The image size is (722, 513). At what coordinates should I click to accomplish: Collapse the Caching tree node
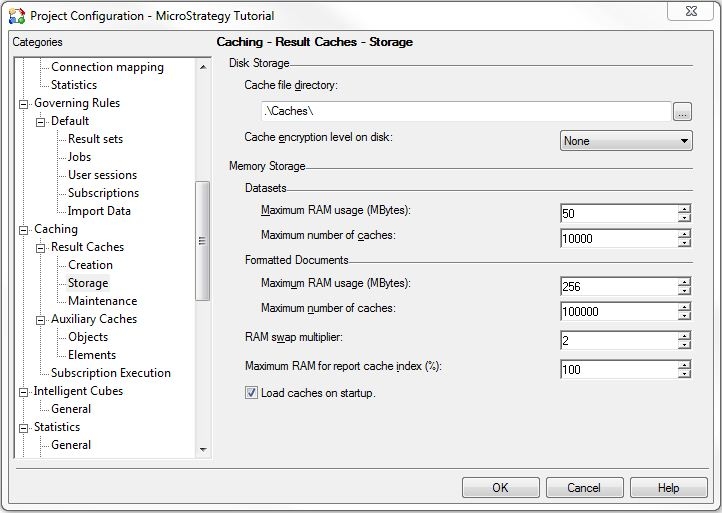pos(23,230)
